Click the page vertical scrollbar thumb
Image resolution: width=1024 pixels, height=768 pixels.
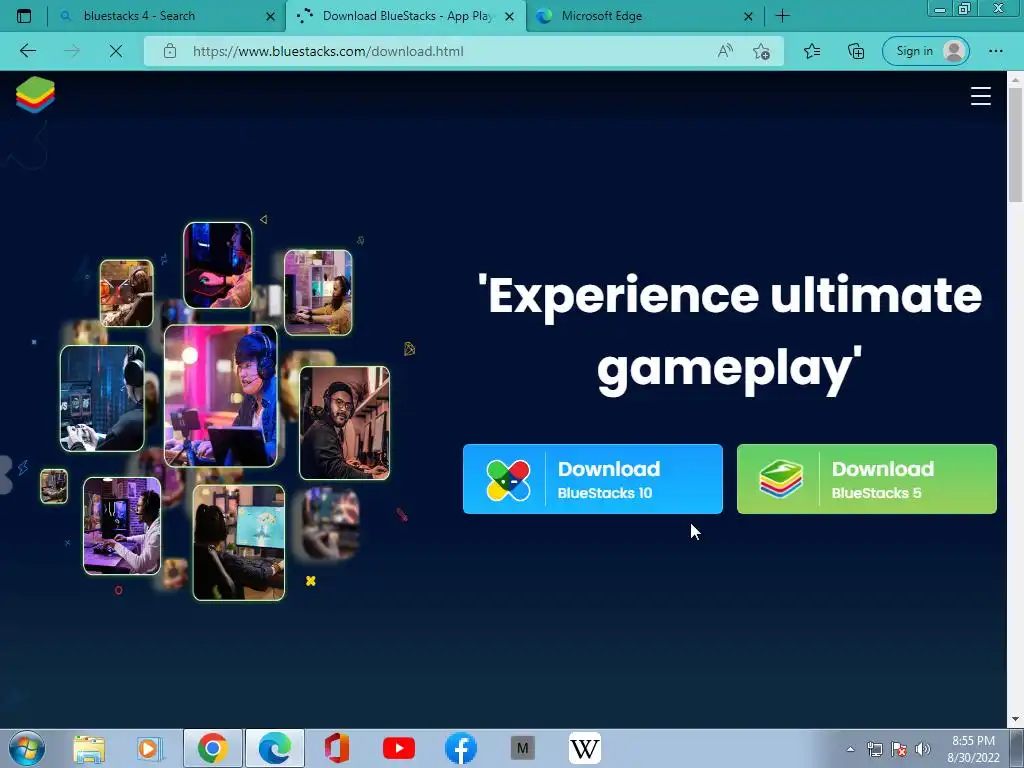[x=1015, y=144]
